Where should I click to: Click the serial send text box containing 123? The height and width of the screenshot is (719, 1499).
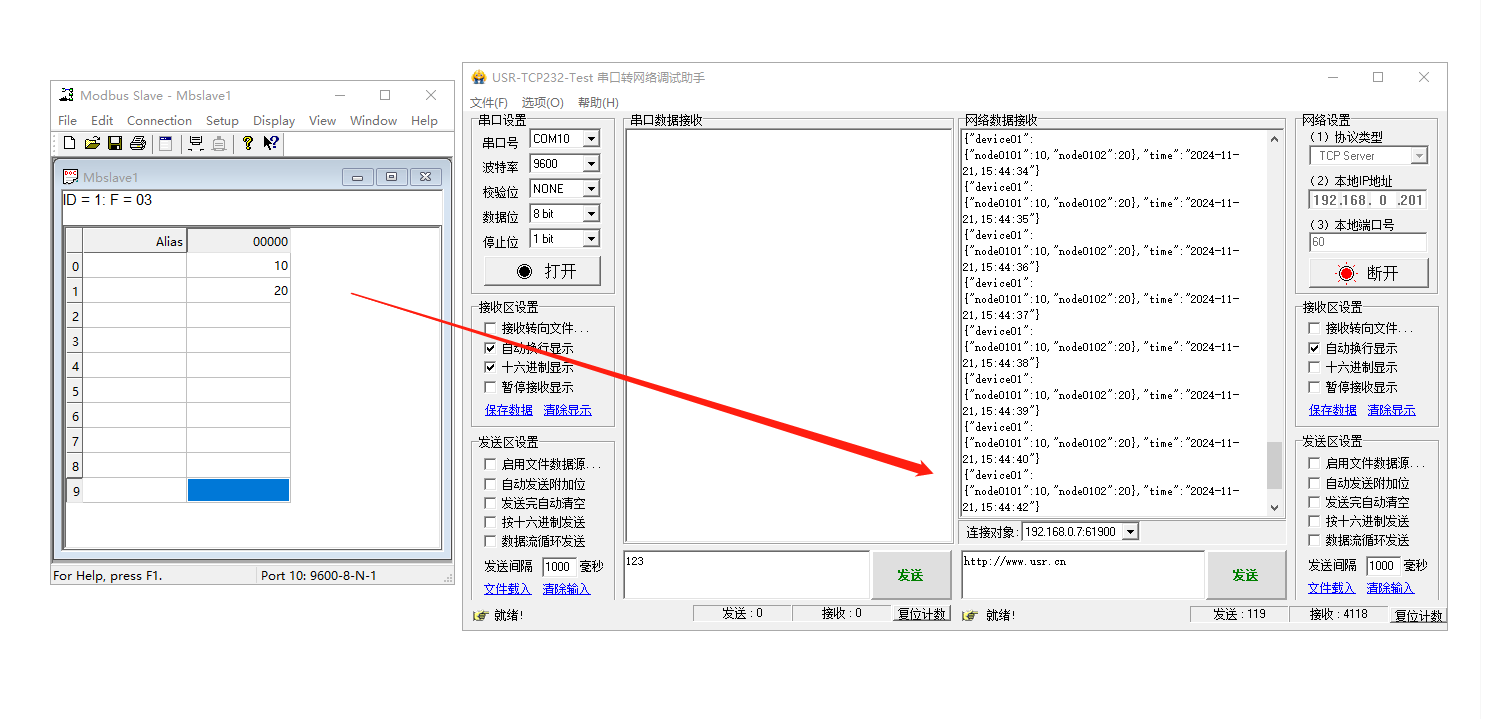pyautogui.click(x=747, y=575)
